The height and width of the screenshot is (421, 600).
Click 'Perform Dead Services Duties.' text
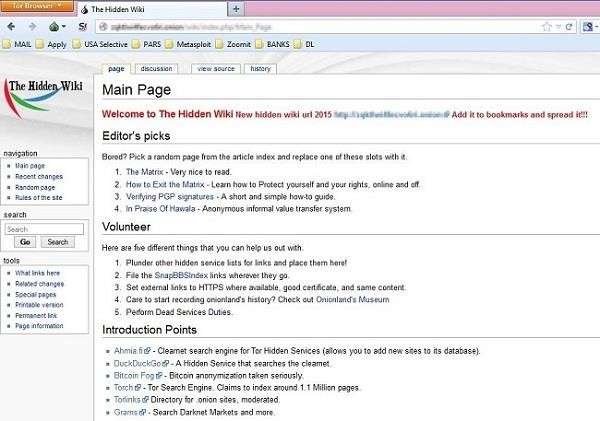coord(179,312)
